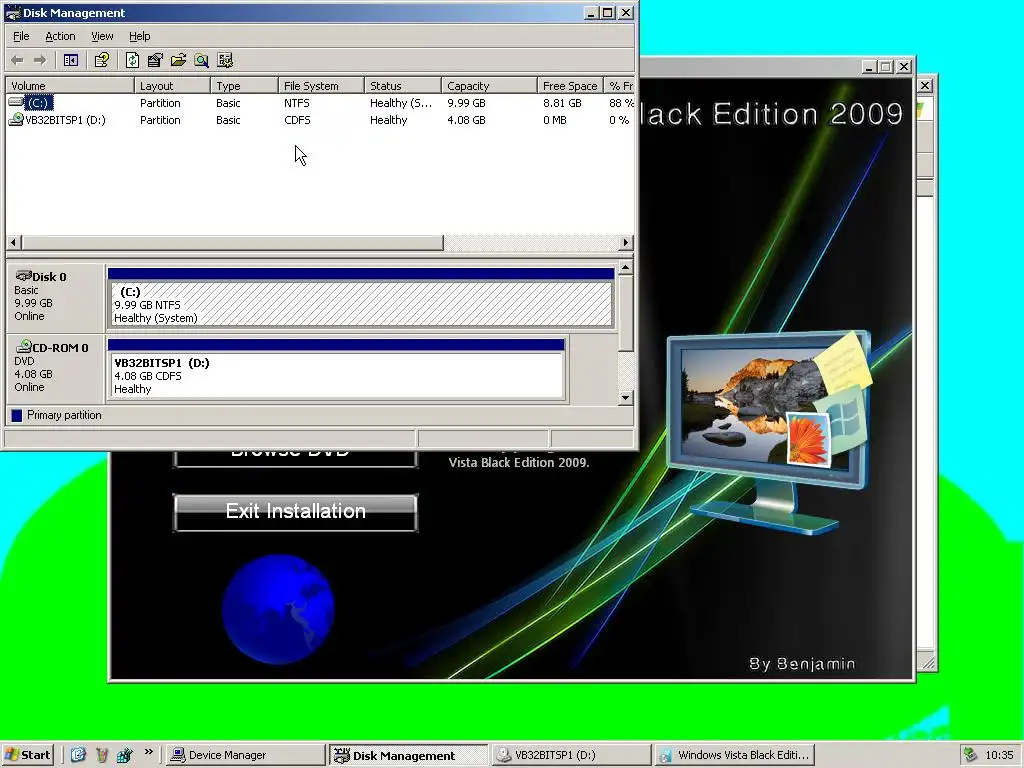Click the CD-ROM 0 label panel
Viewport: 1024px width, 768px height.
tap(55, 368)
